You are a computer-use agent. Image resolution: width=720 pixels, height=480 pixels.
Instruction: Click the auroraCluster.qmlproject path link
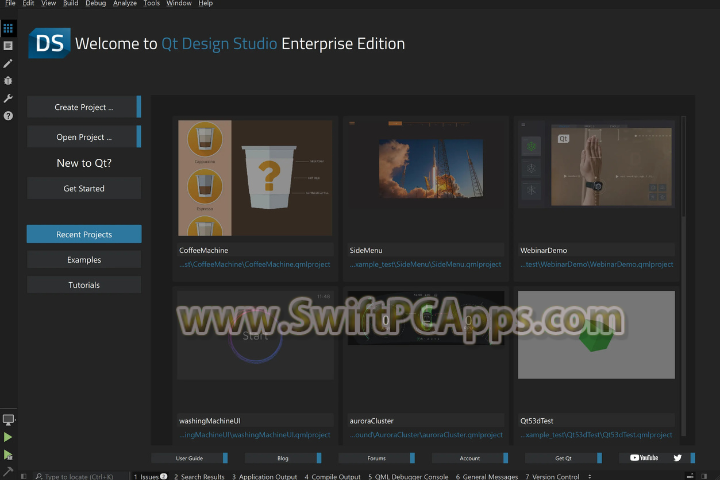tap(426, 435)
